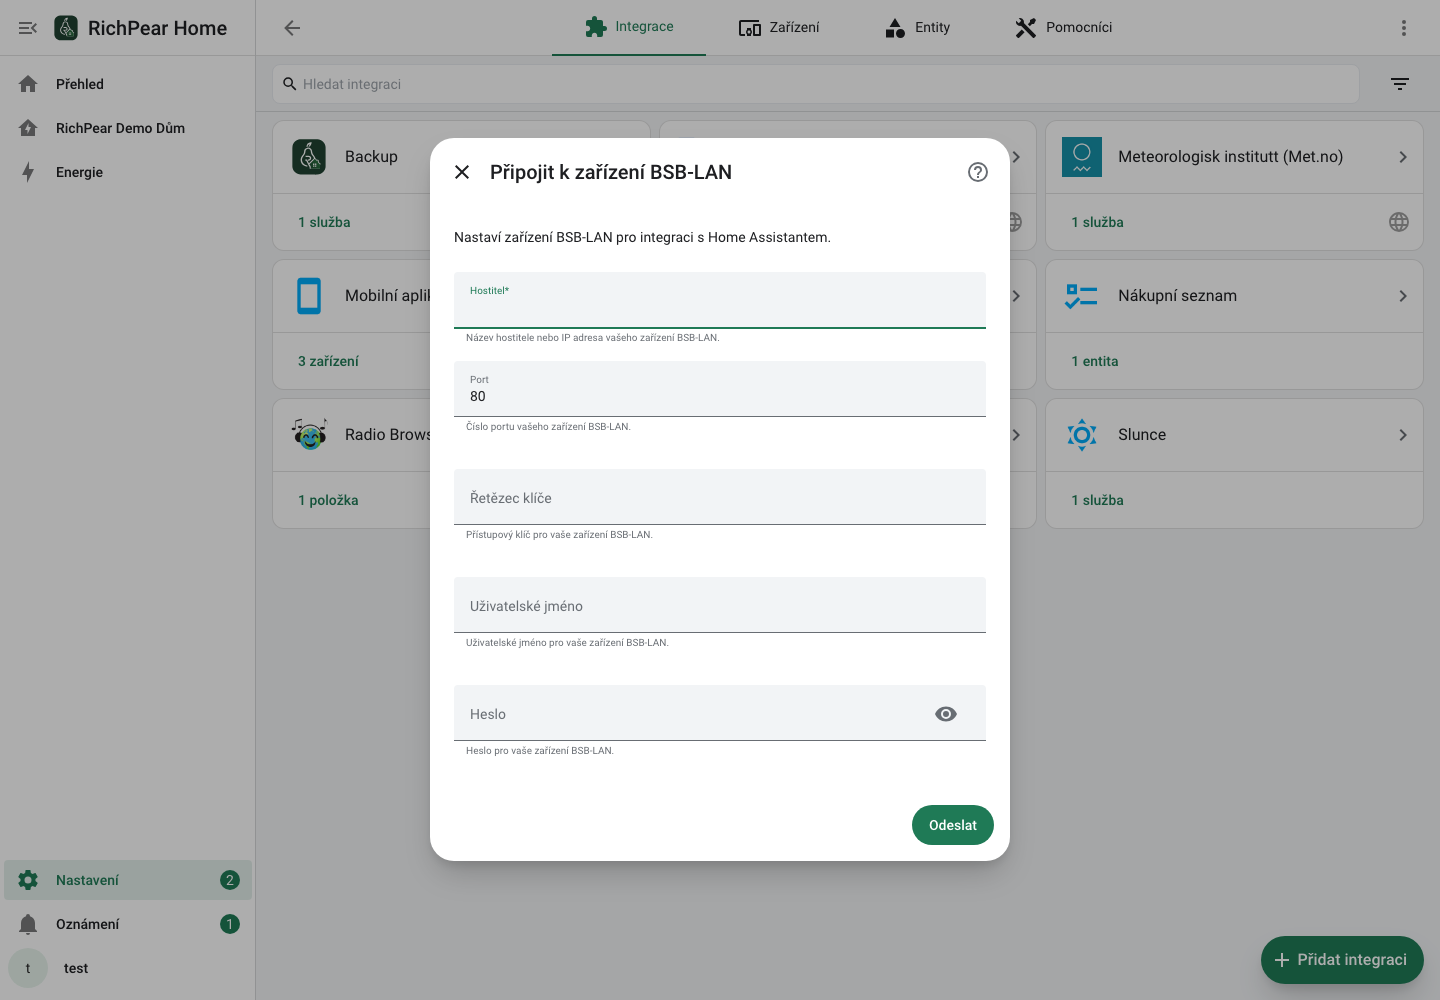The image size is (1440, 1000).
Task: Close the BSB-LAN dialog
Action: click(x=462, y=172)
